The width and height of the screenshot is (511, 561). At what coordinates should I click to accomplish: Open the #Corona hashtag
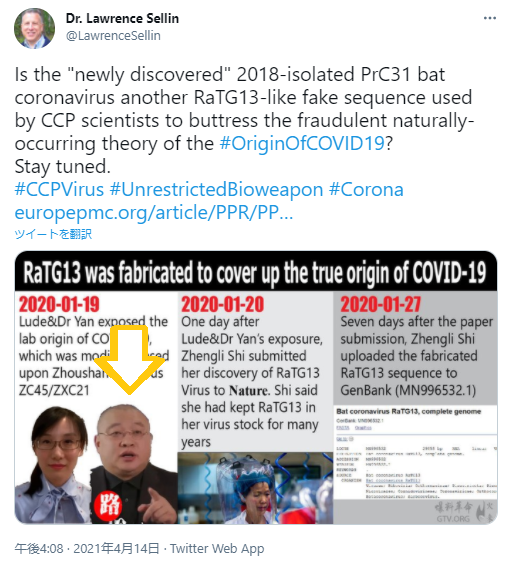pyautogui.click(x=366, y=189)
